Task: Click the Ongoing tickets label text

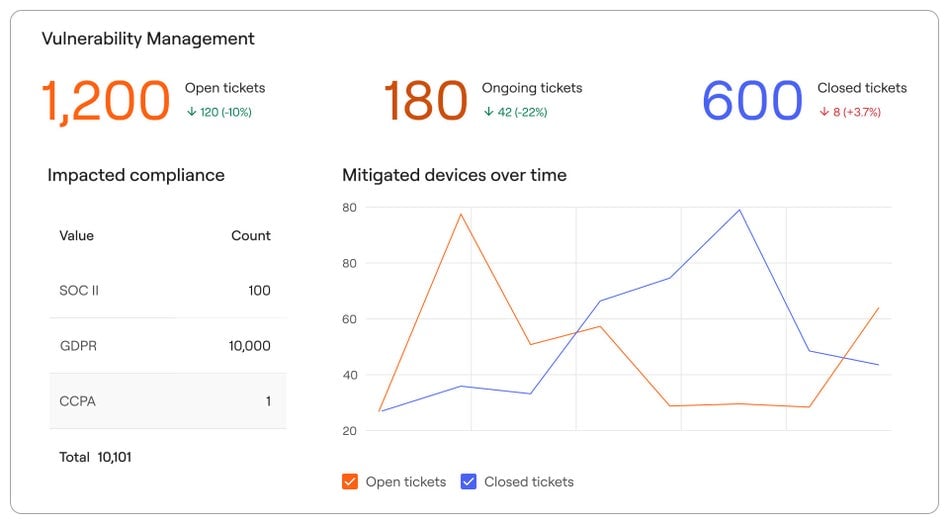Action: point(532,88)
